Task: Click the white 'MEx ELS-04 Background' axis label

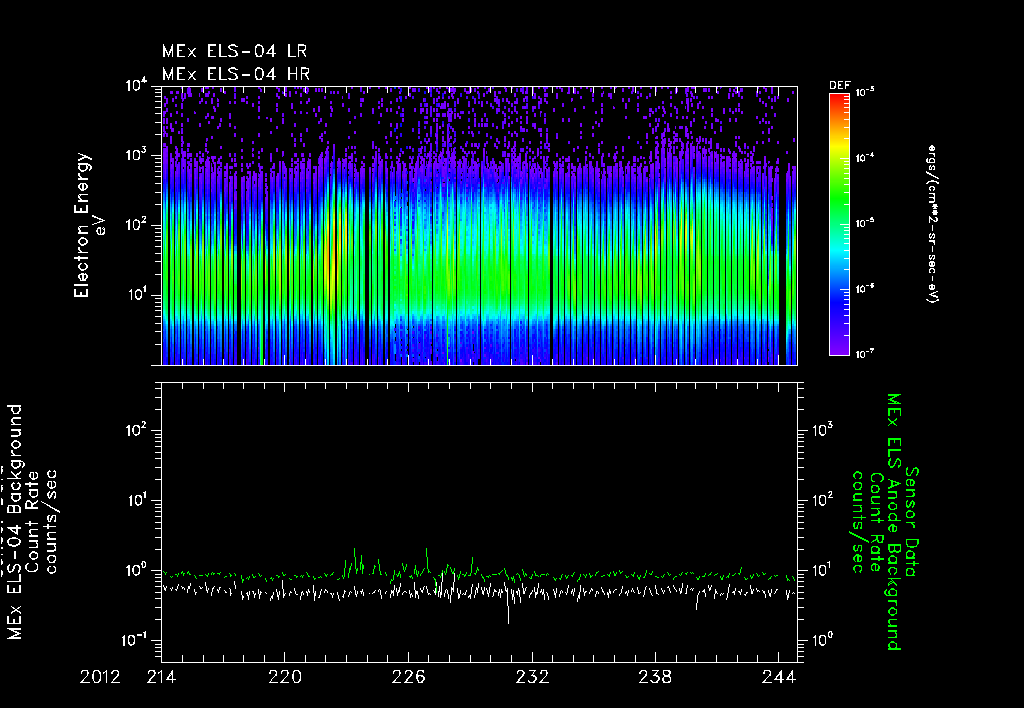Action: coord(15,522)
